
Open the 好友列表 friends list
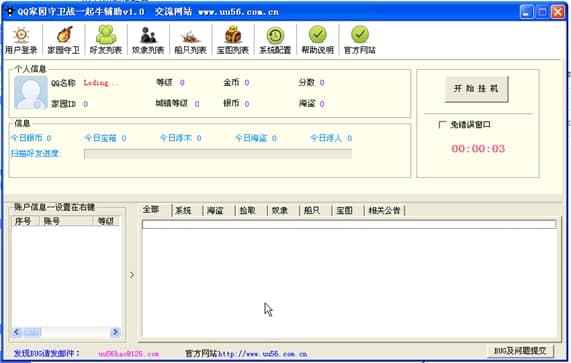[x=106, y=40]
